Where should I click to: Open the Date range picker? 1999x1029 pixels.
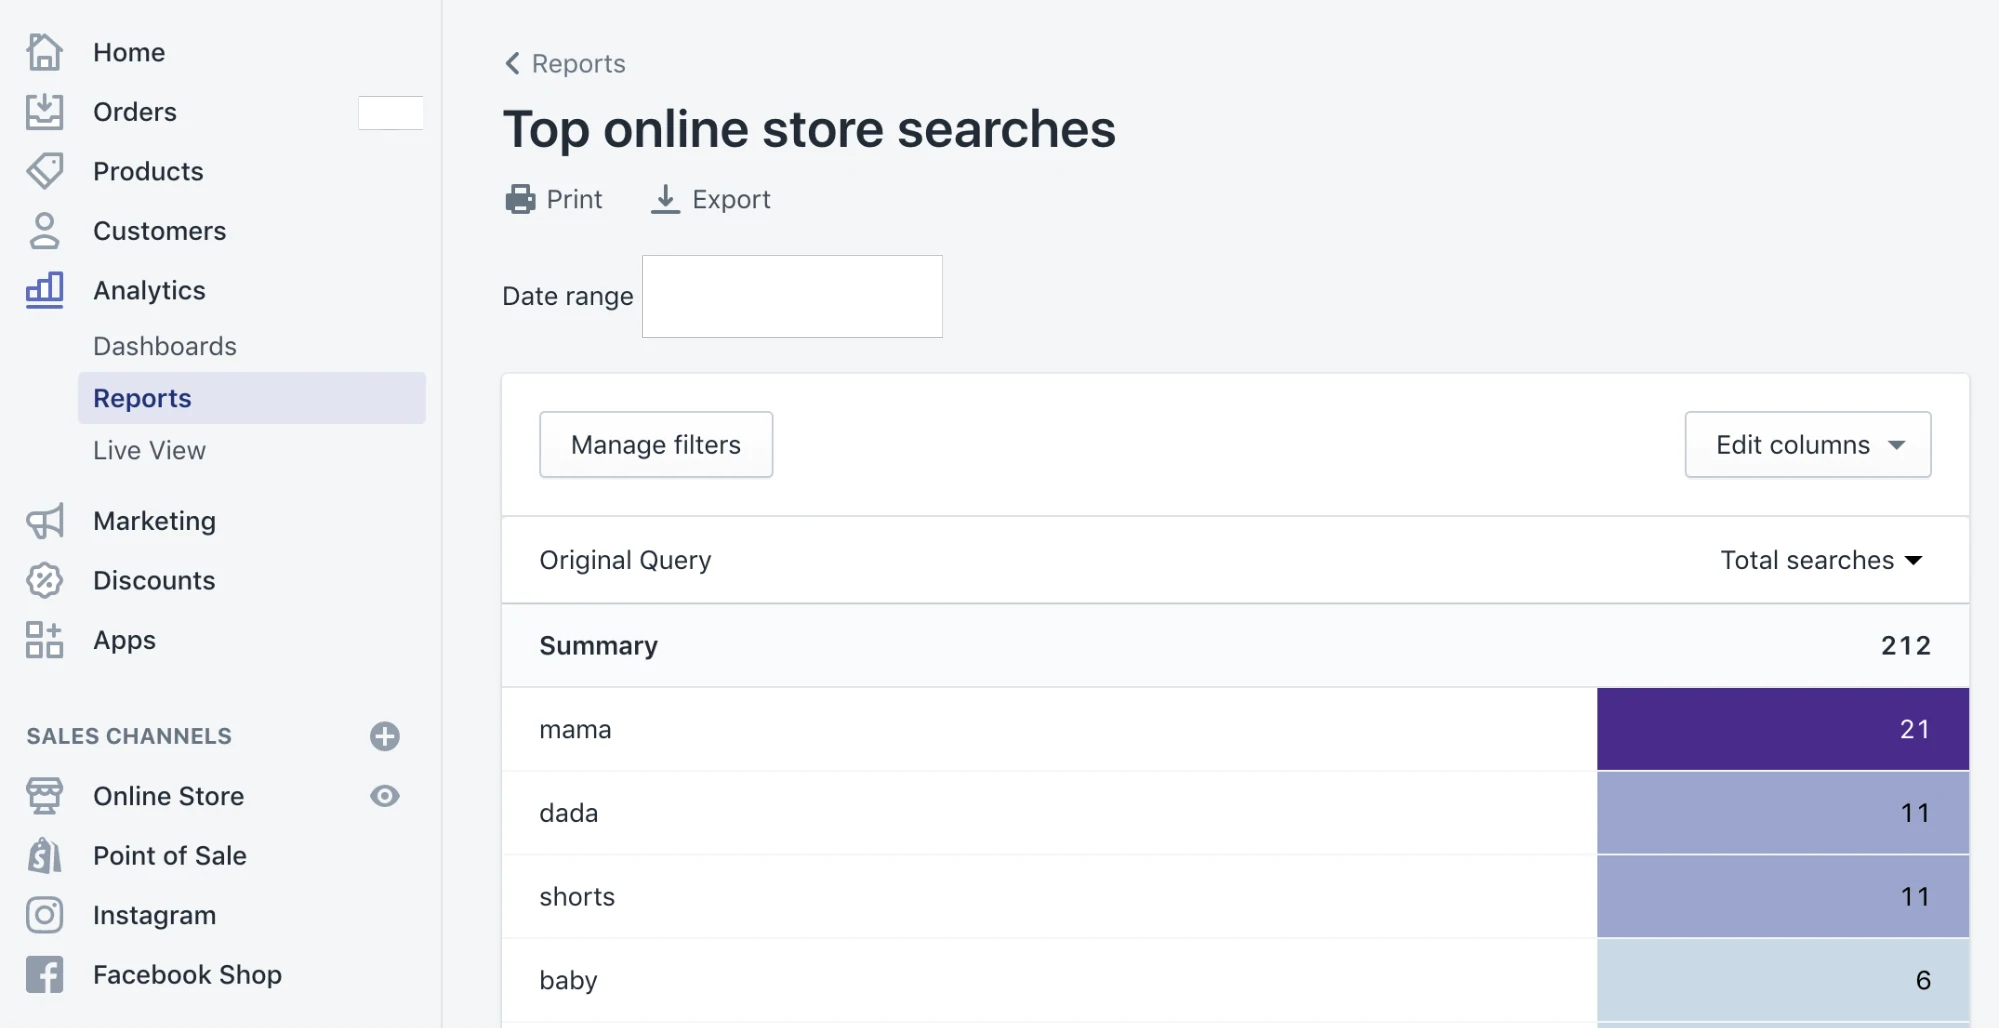click(792, 296)
